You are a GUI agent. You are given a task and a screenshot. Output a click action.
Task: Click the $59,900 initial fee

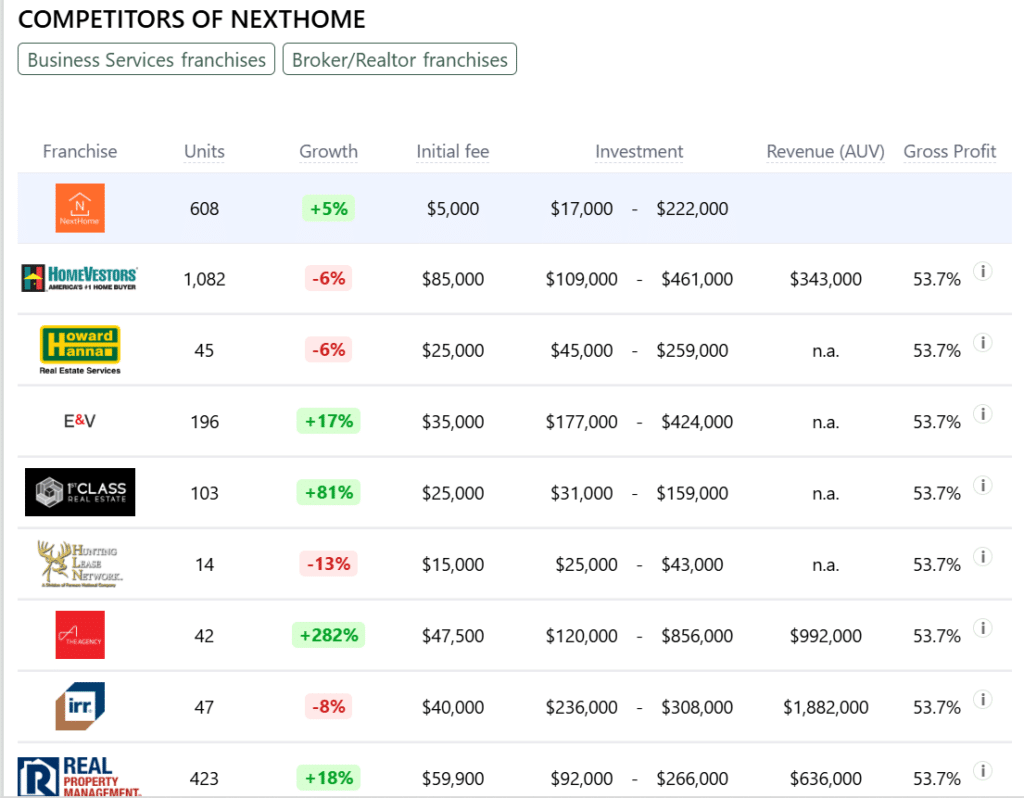pyautogui.click(x=453, y=778)
